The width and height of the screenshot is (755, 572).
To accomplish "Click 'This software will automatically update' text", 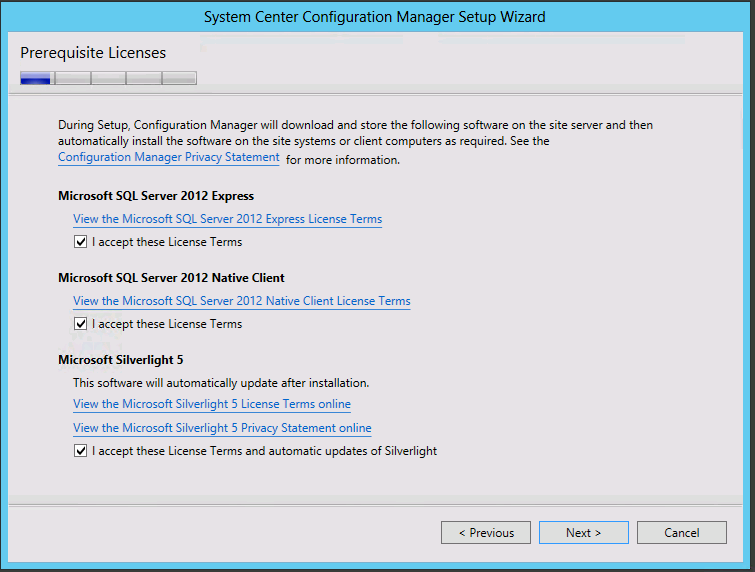I will click(x=221, y=383).
